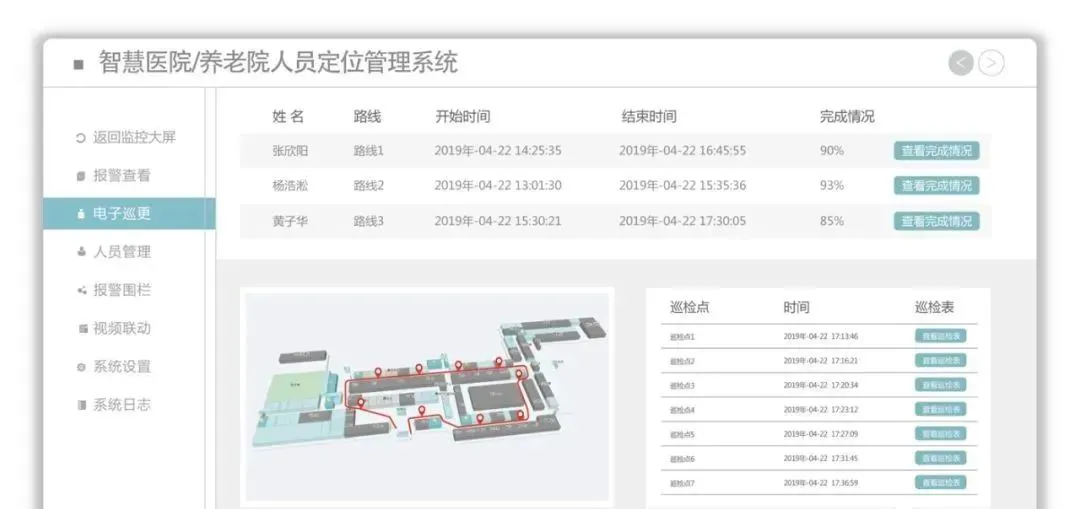
Task: Click the 视频联动 sidebar icon
Action: [81, 329]
